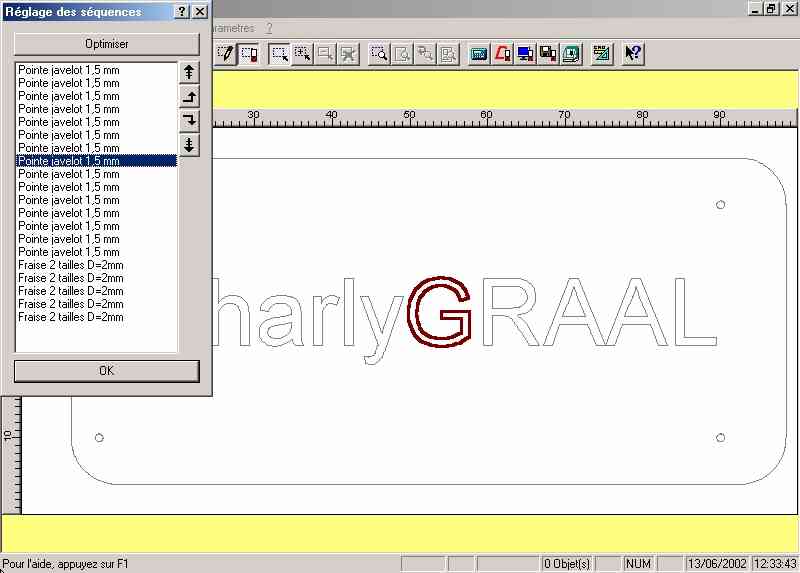Click the bottom-left drill hole circle
The image size is (800, 573).
[x=99, y=438]
